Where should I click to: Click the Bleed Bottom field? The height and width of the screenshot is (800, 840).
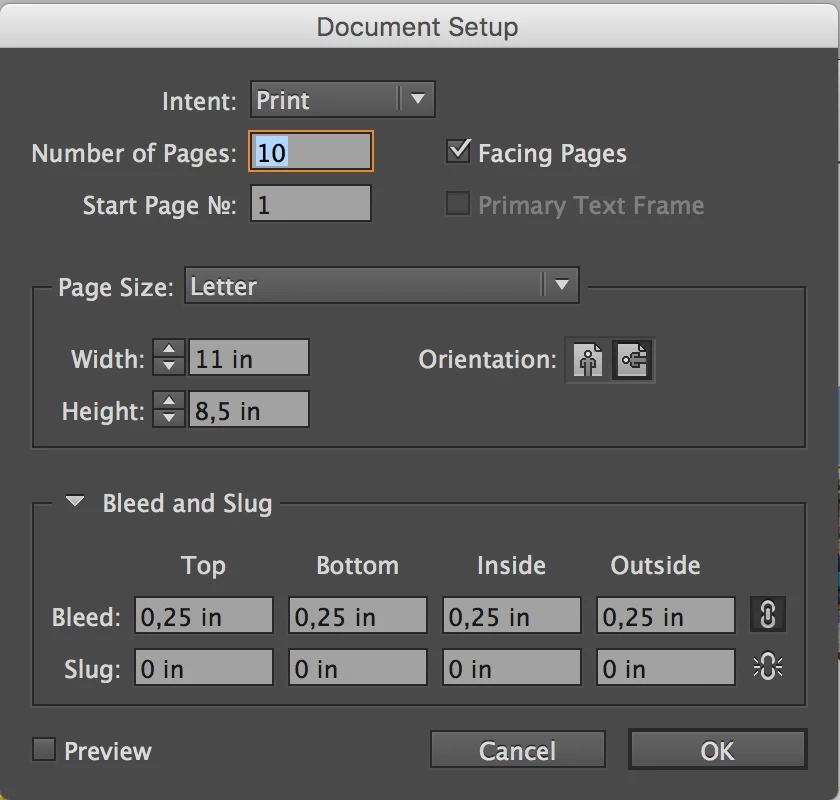click(x=357, y=615)
